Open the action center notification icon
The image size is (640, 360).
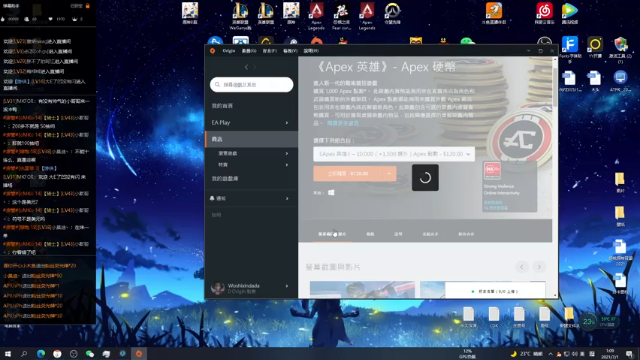[x=630, y=354]
